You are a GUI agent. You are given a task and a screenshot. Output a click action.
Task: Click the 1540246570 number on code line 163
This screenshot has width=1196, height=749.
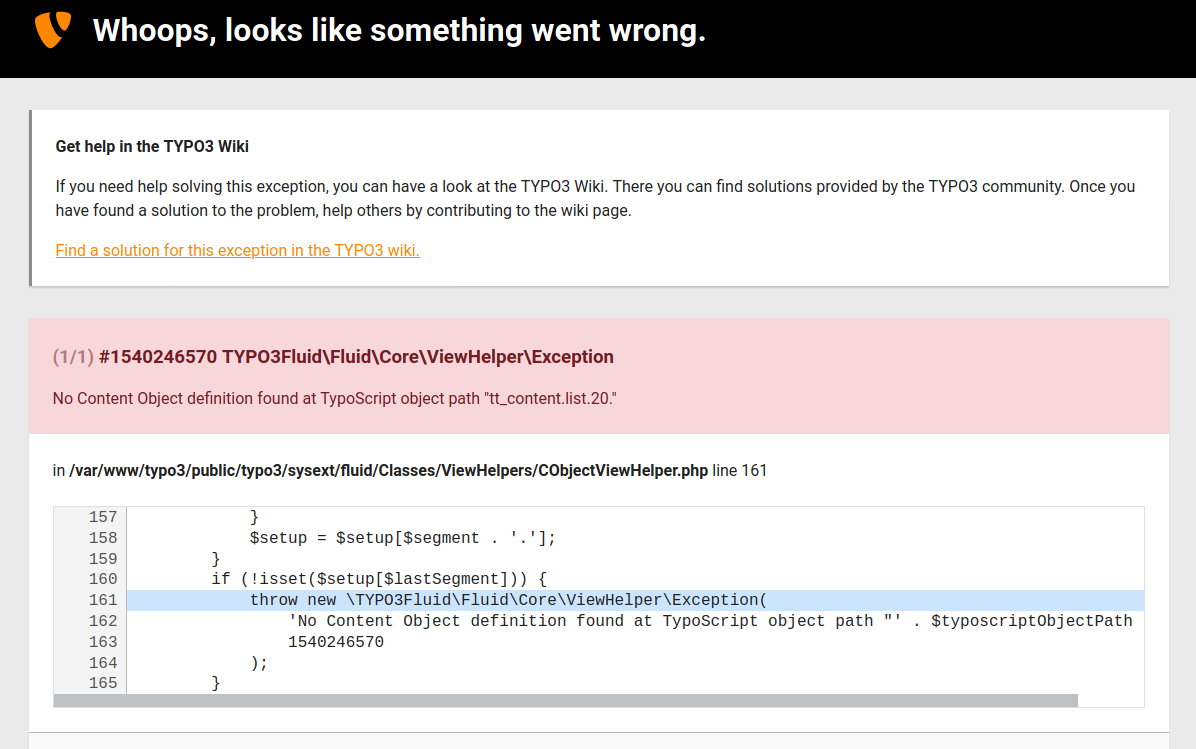(x=335, y=642)
